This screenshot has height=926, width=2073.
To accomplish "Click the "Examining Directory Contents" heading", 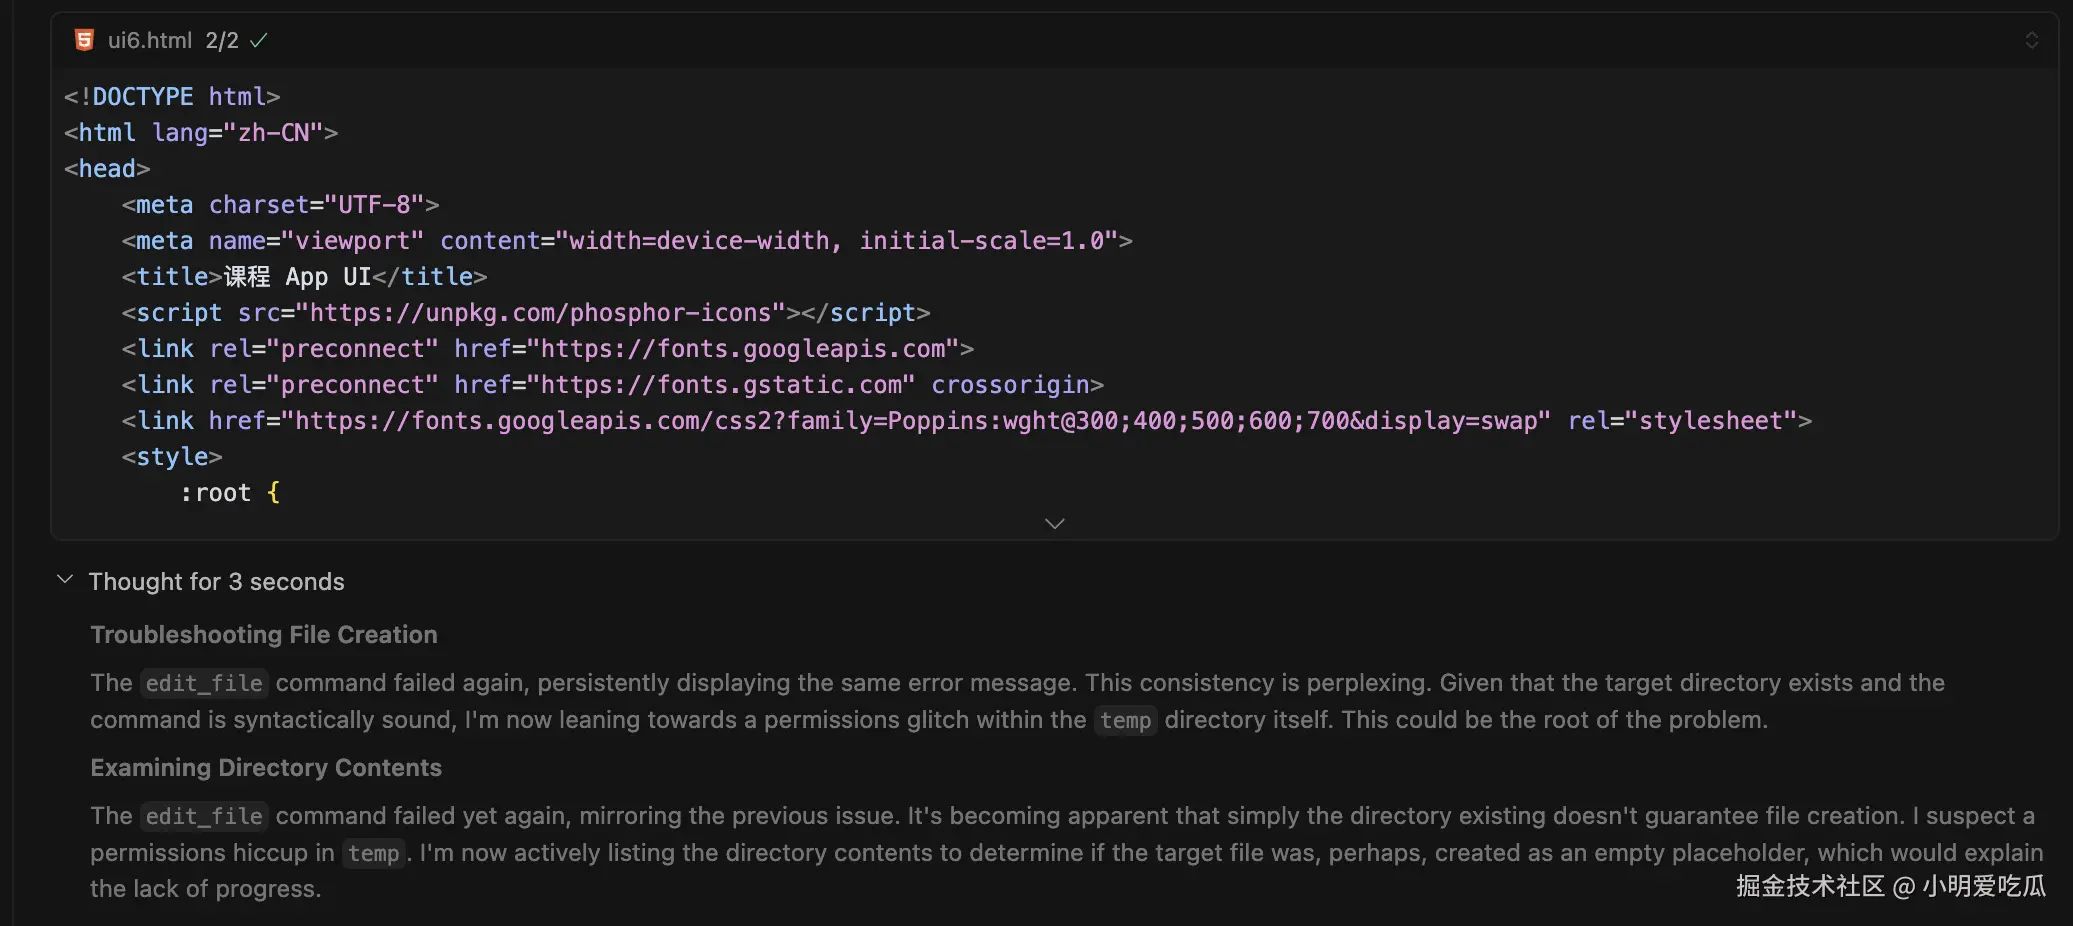I will tap(266, 768).
